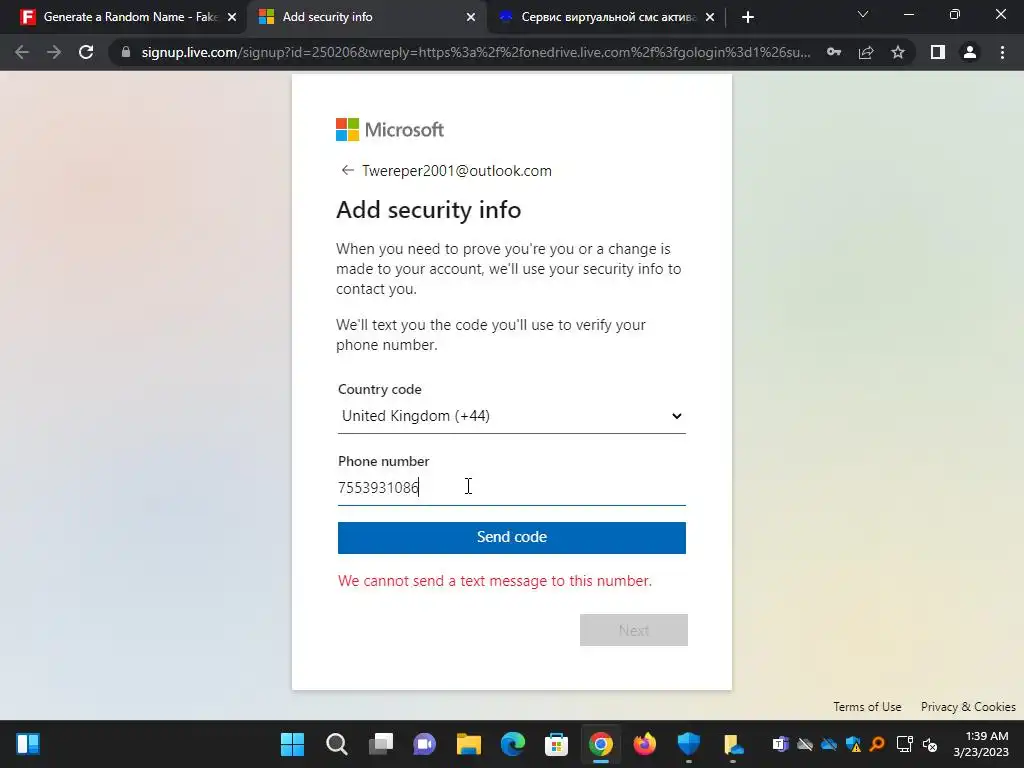The width and height of the screenshot is (1024, 768).
Task: Open File Explorer from taskbar
Action: click(468, 744)
